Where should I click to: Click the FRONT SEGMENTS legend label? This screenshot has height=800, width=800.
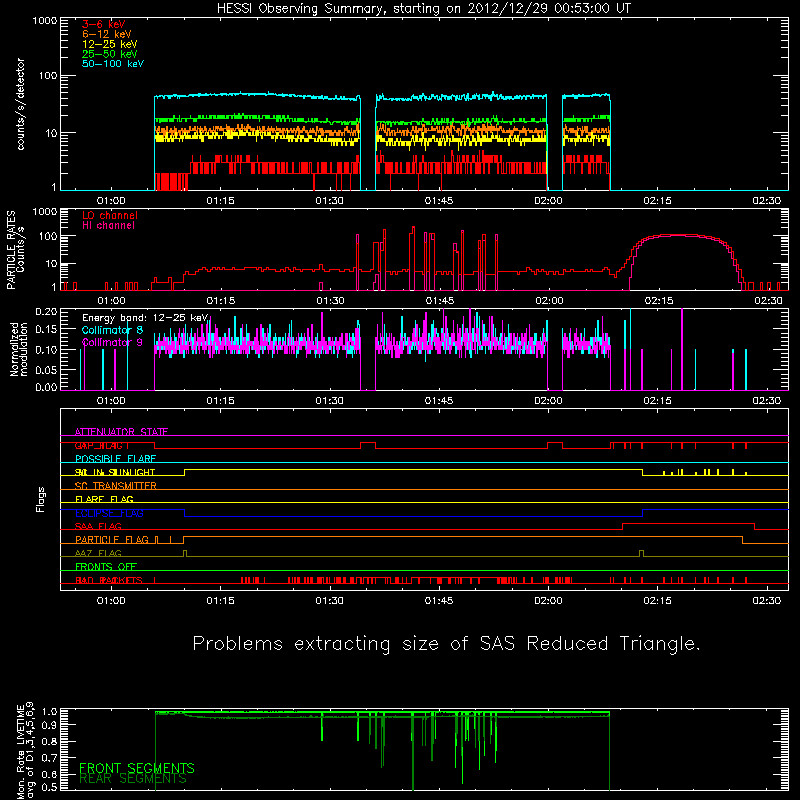click(x=137, y=768)
